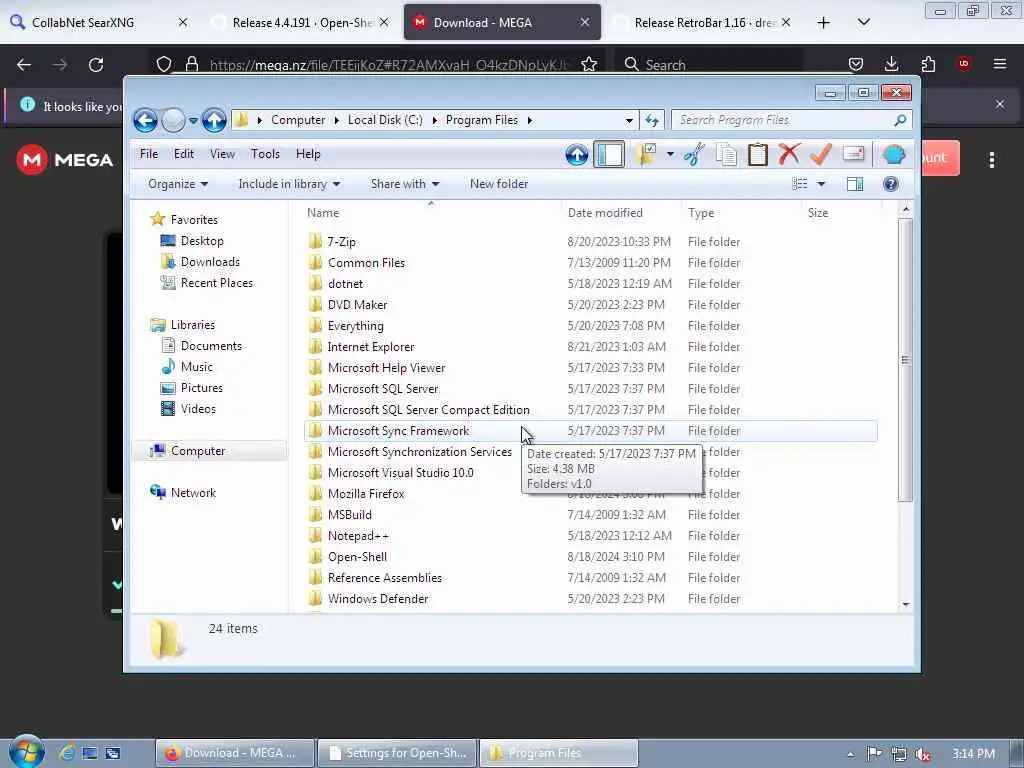1024x768 pixels.
Task: Click the Up one level icon in the toolbar
Action: pos(577,155)
